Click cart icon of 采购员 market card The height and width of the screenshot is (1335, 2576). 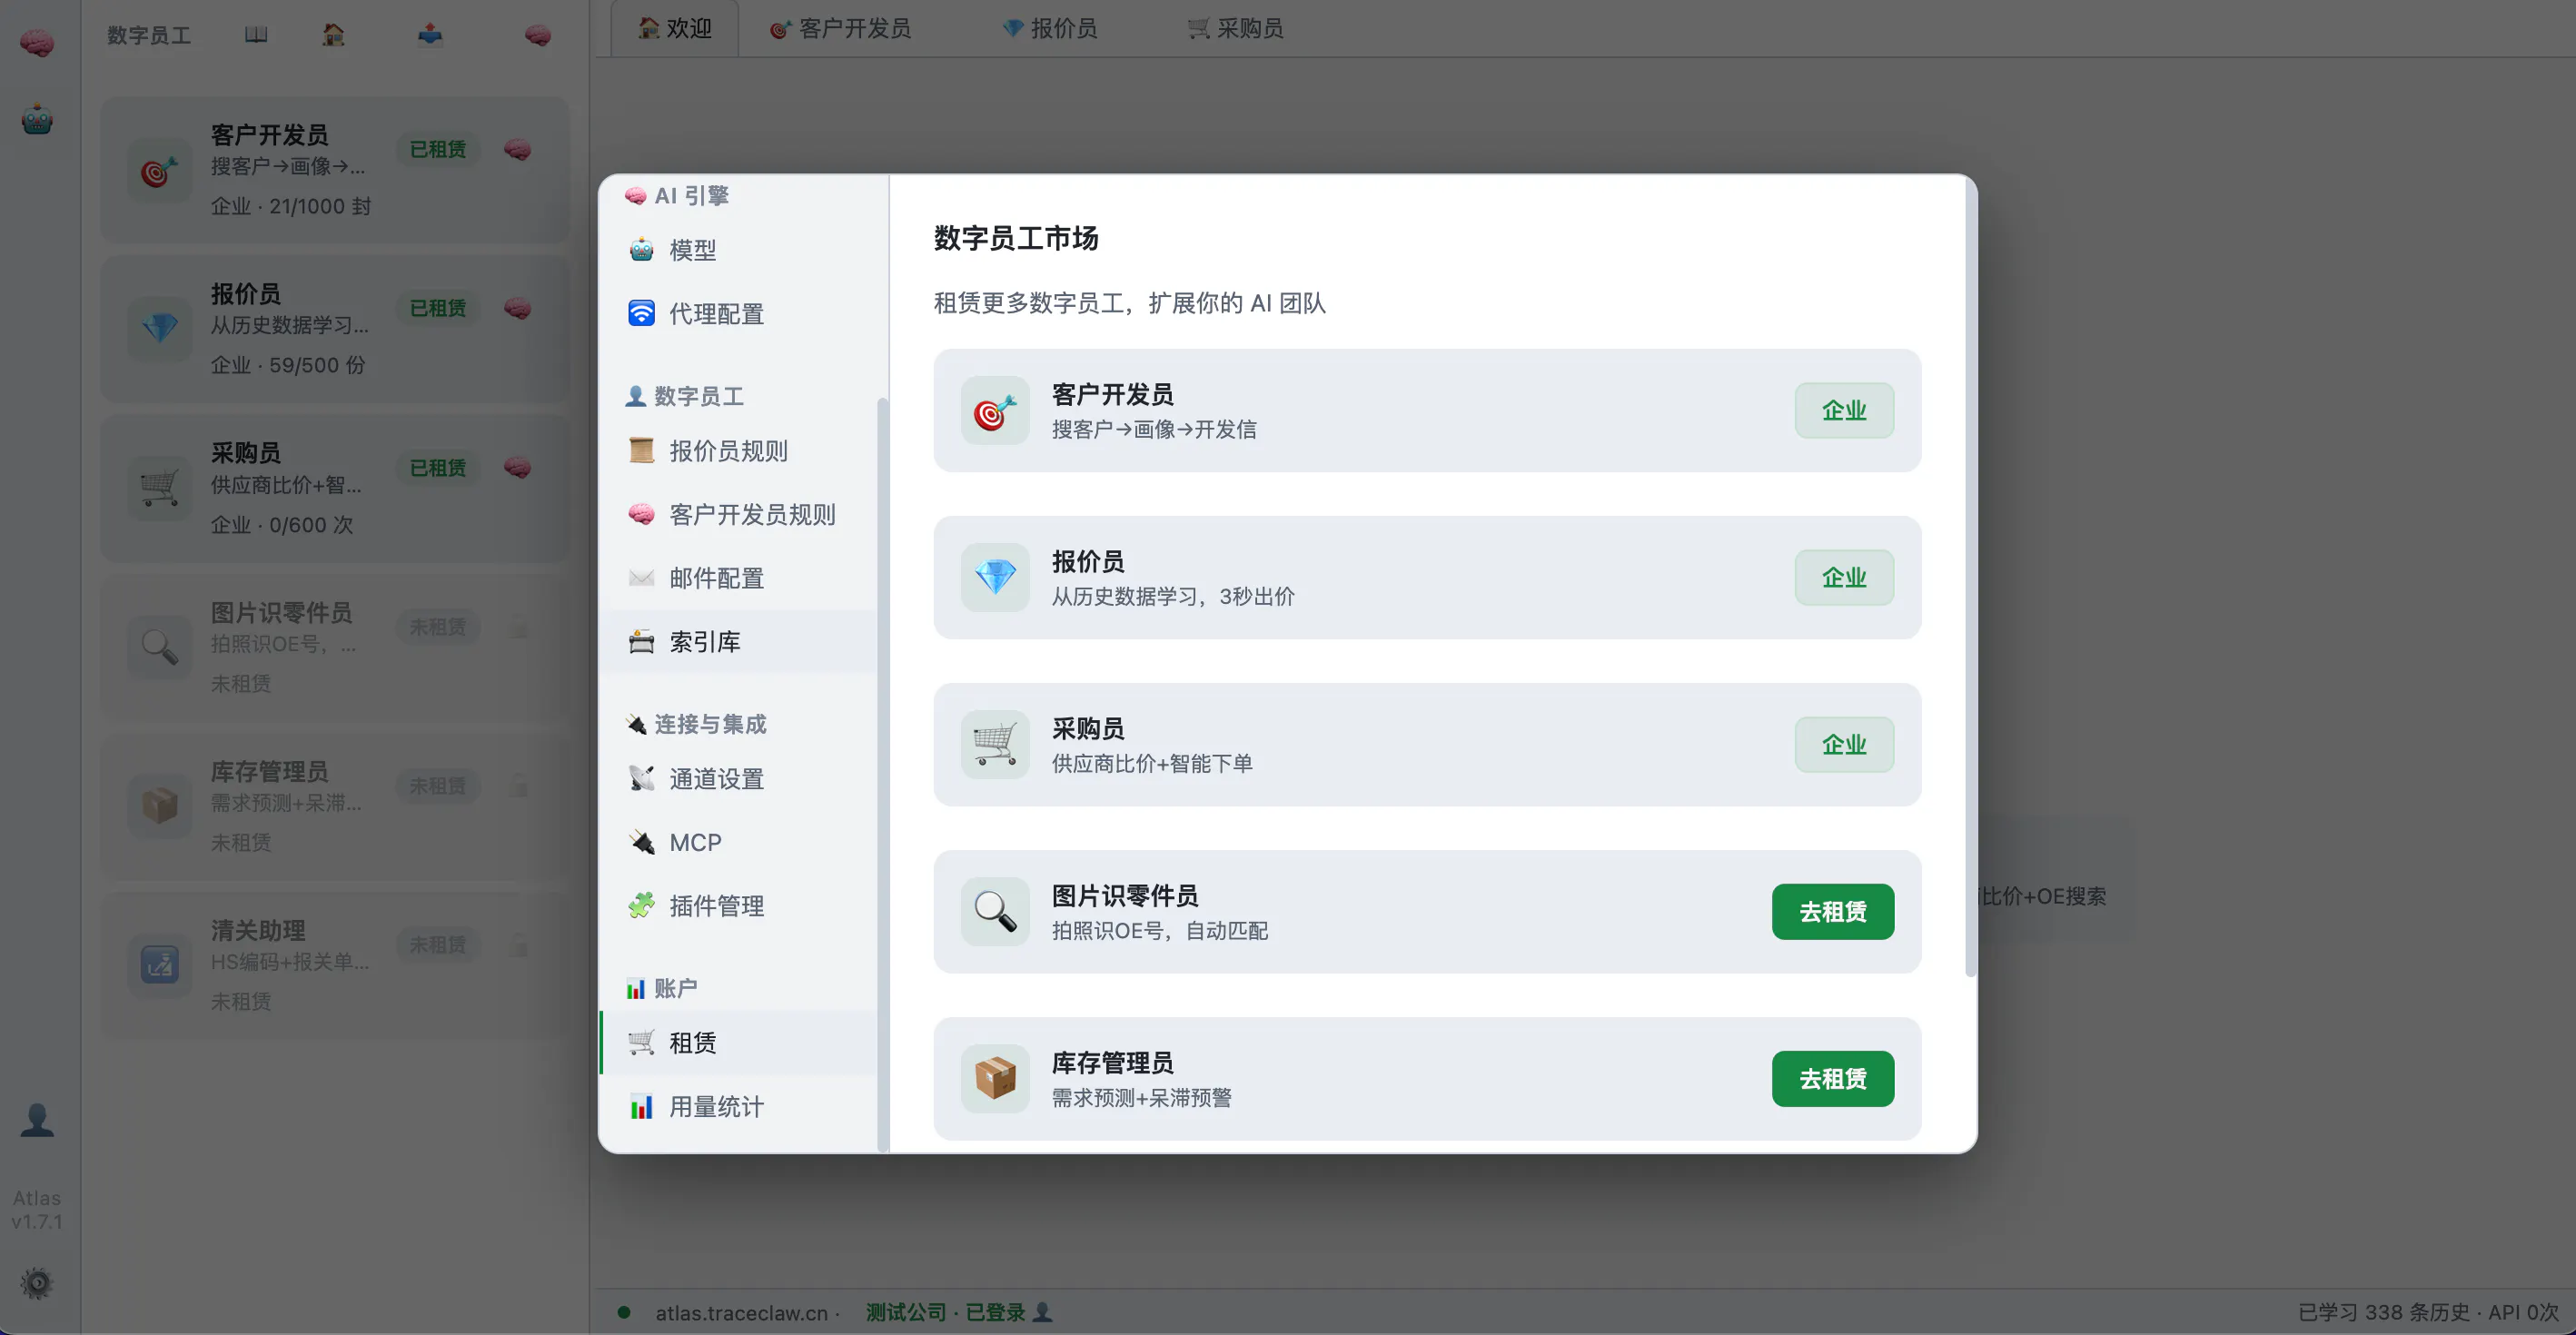pos(995,744)
